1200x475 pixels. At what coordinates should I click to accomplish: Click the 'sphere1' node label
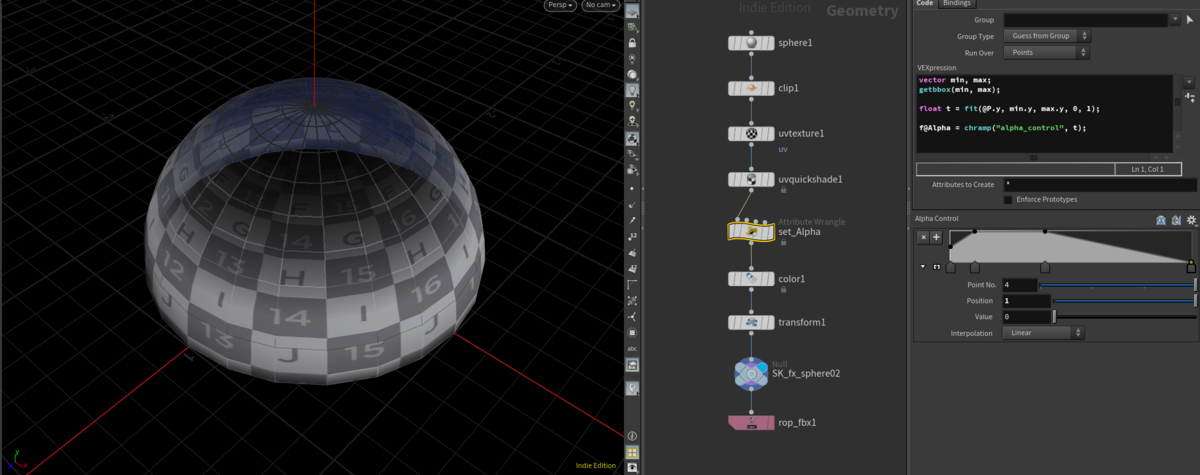(796, 43)
